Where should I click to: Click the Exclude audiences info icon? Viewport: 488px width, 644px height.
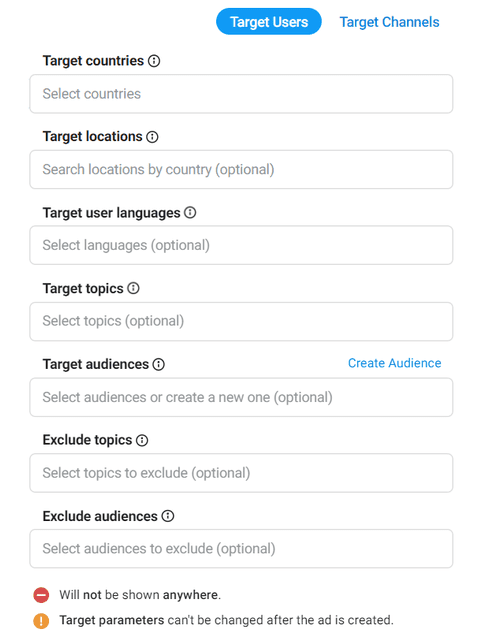click(x=168, y=516)
